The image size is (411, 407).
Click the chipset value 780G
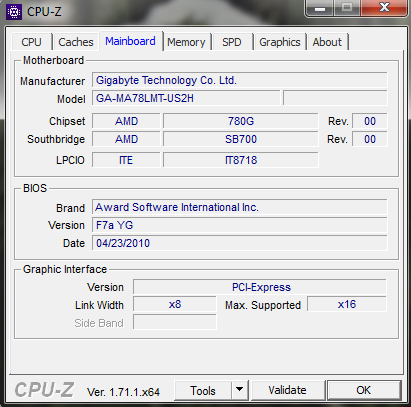tap(241, 121)
